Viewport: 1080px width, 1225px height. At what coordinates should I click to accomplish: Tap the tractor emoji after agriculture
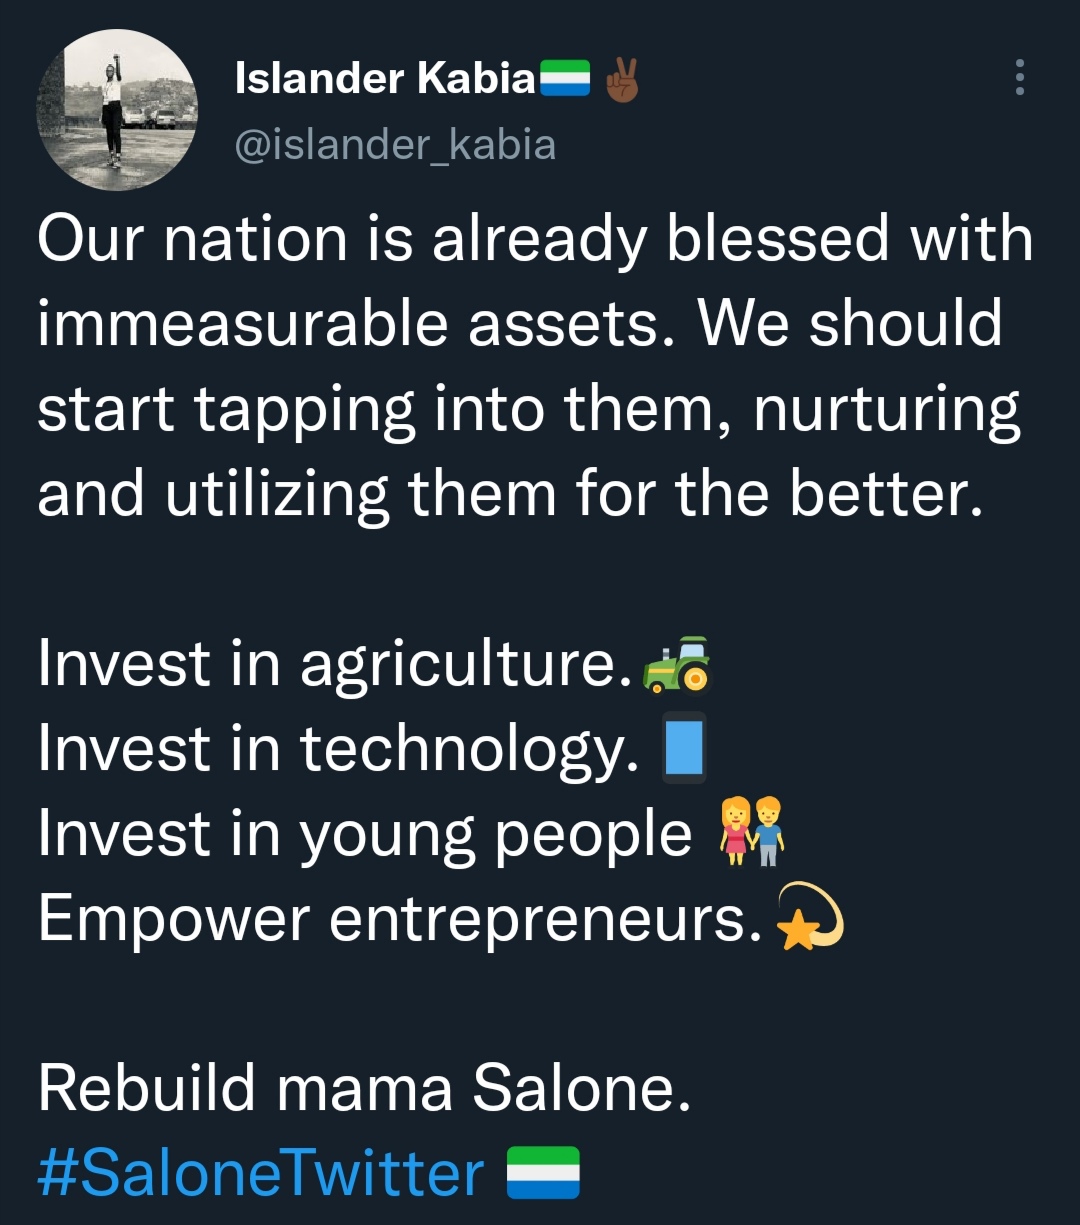677,664
